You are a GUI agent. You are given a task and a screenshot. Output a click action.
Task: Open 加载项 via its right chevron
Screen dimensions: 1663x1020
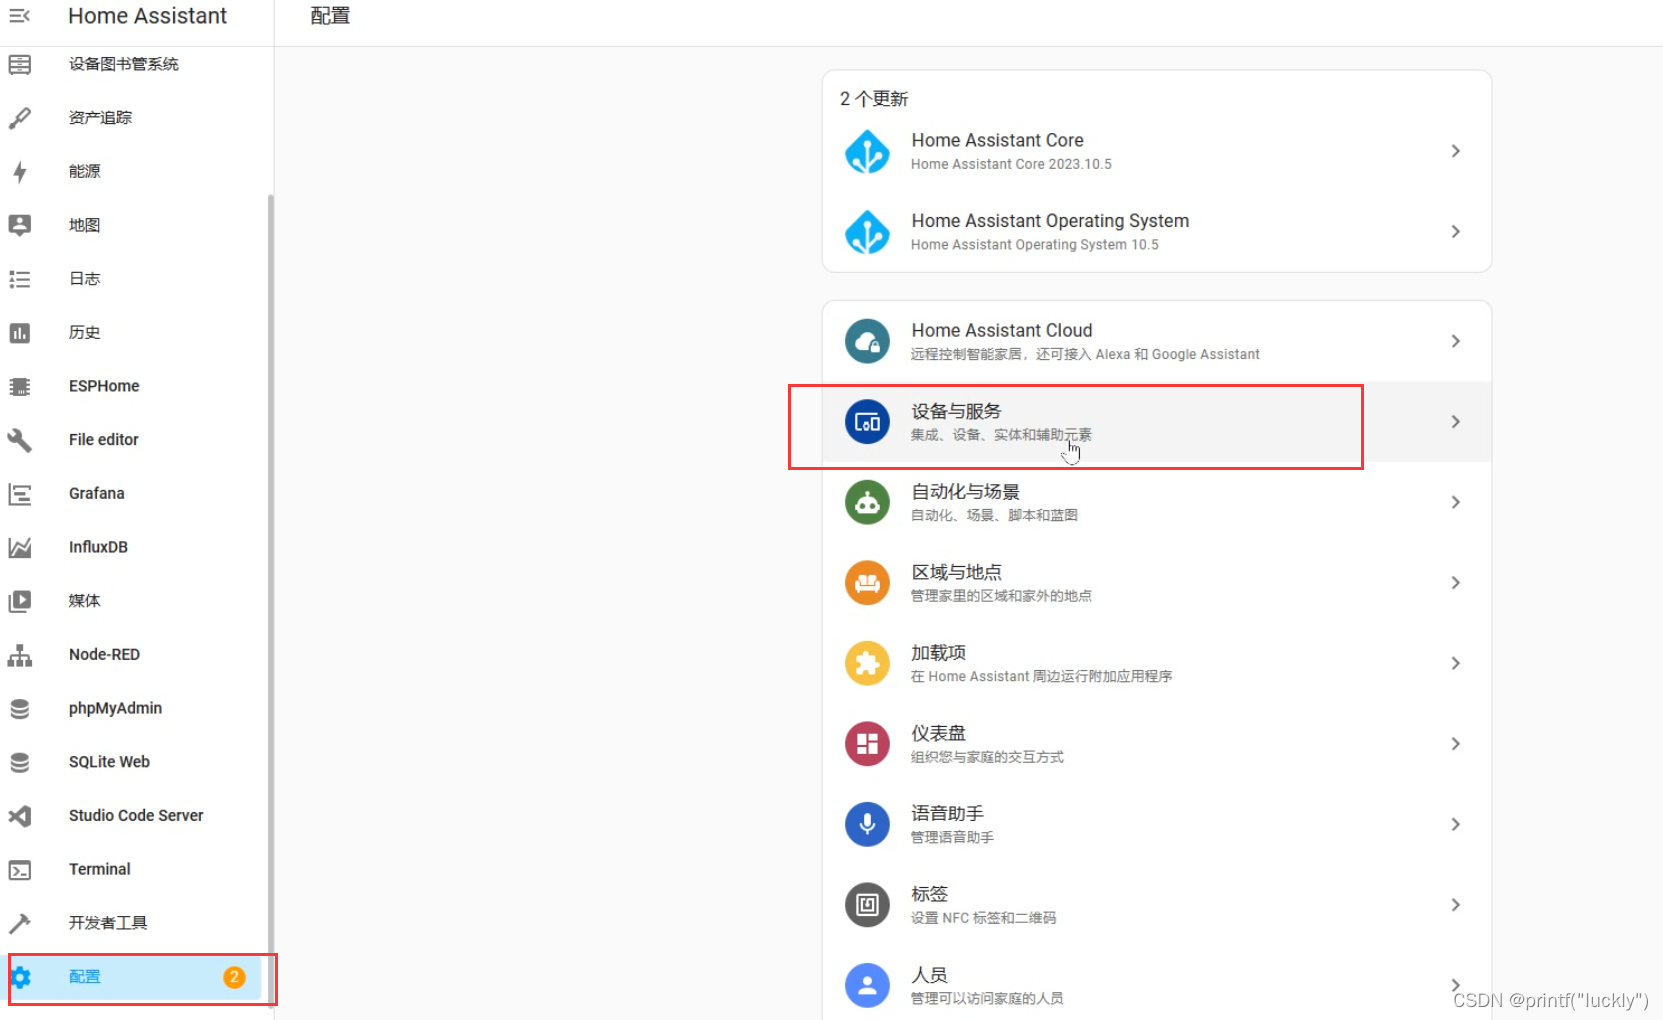pyautogui.click(x=1456, y=663)
